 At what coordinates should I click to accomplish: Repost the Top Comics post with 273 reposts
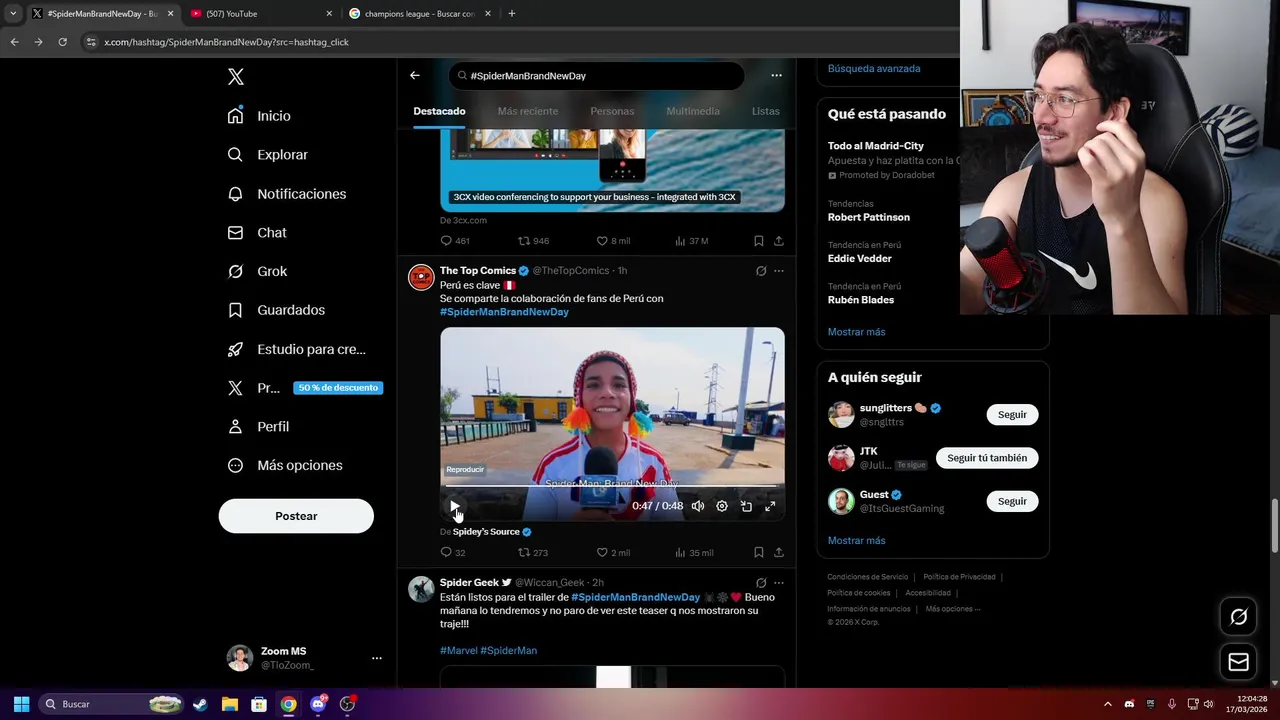(533, 553)
